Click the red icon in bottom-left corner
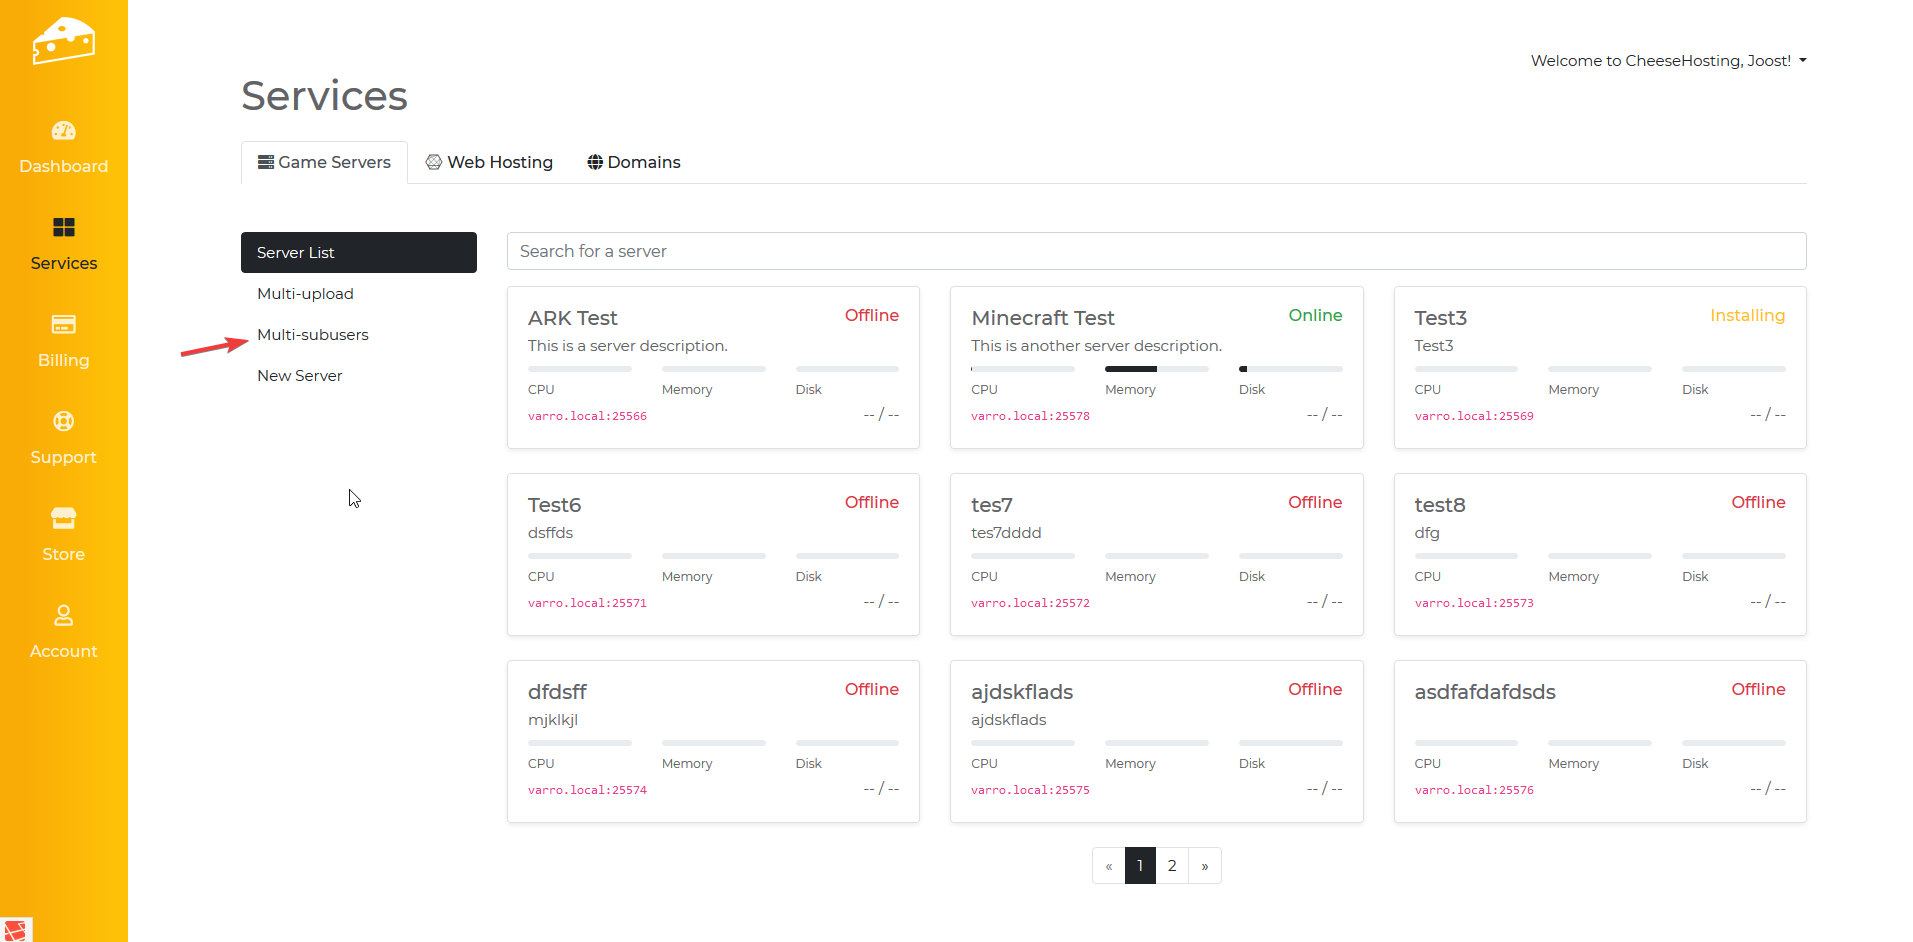The width and height of the screenshot is (1913, 942). pyautogui.click(x=15, y=930)
